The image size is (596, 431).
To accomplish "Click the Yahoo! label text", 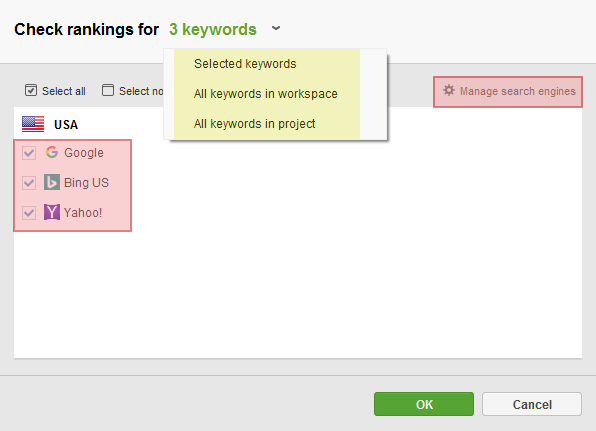I will point(83,213).
